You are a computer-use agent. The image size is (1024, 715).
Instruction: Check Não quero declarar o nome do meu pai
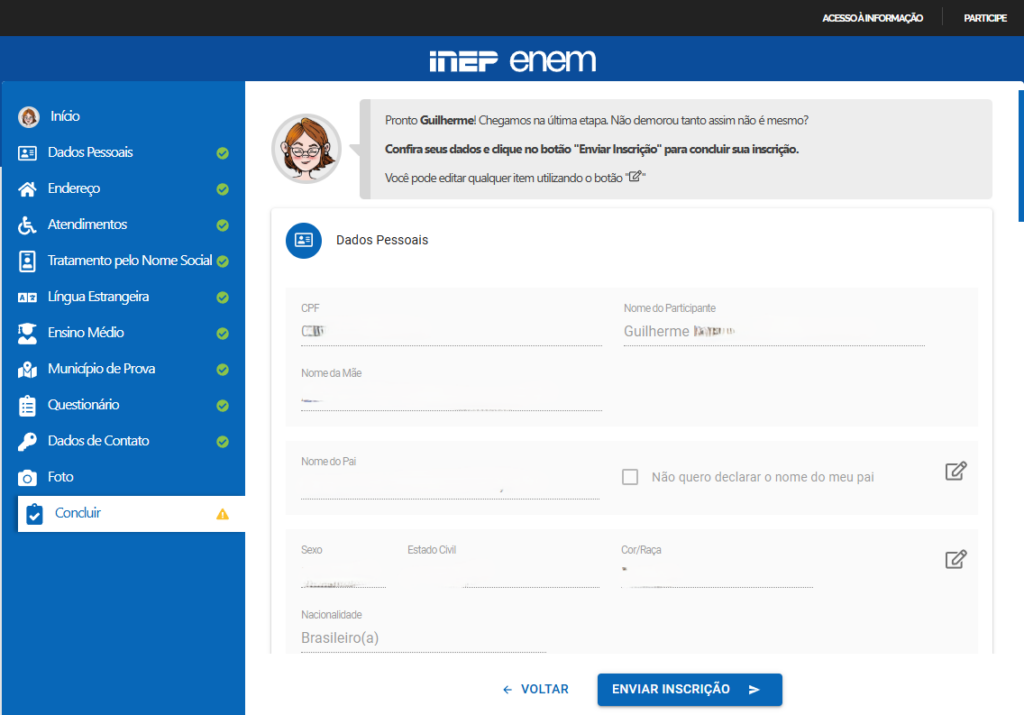(x=630, y=477)
